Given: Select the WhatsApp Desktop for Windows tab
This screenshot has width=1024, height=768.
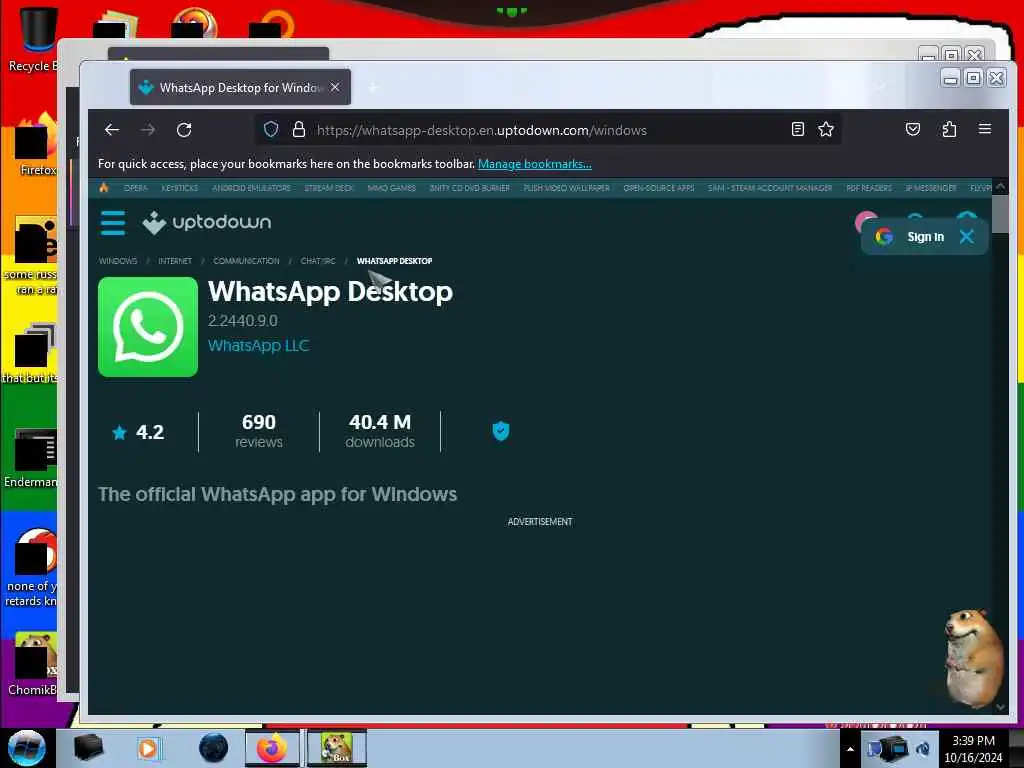Looking at the screenshot, I should (x=240, y=87).
